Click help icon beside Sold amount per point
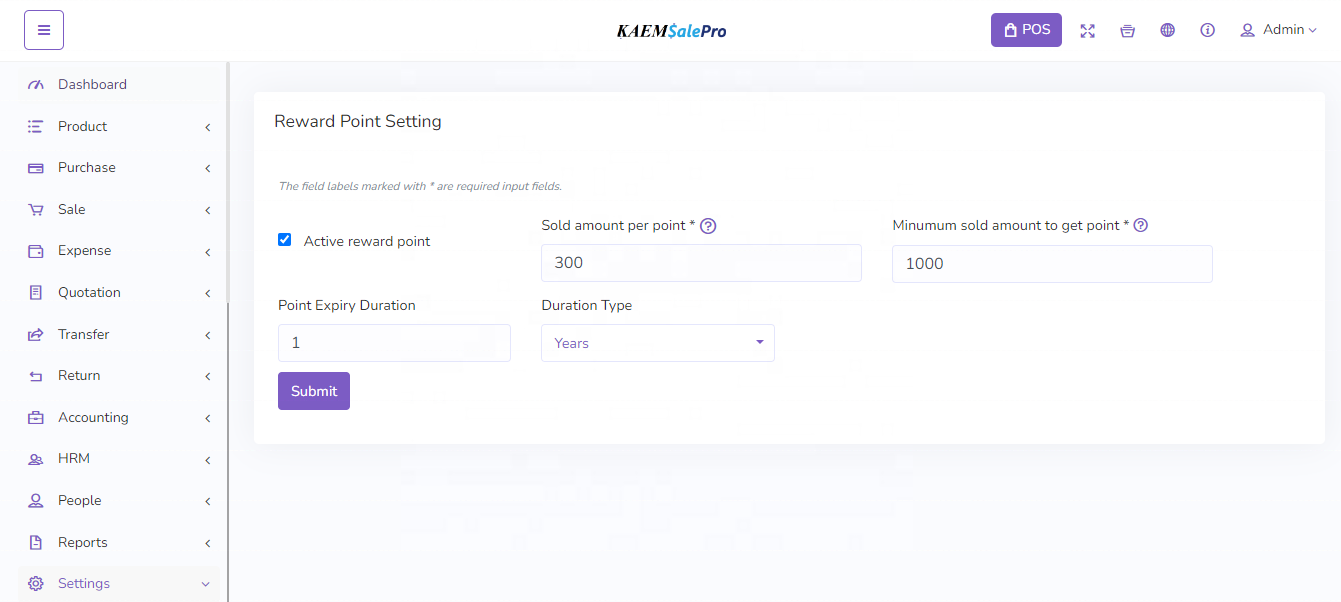This screenshot has width=1341, height=602. pos(708,226)
